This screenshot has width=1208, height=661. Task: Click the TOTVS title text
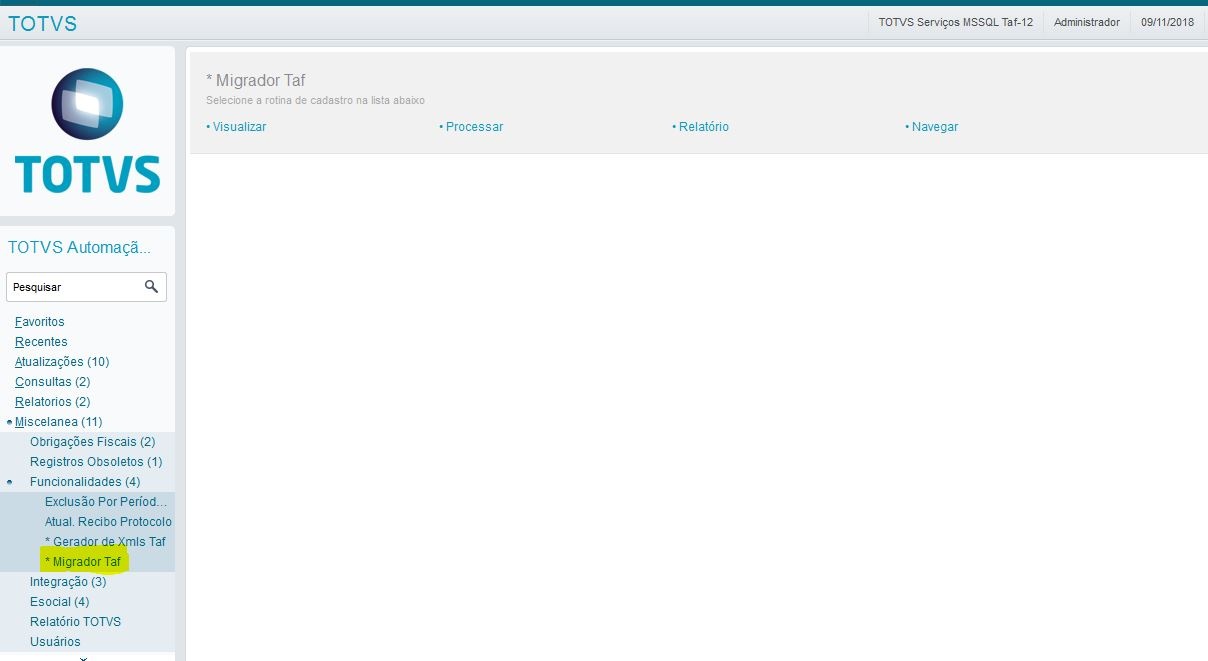(42, 24)
